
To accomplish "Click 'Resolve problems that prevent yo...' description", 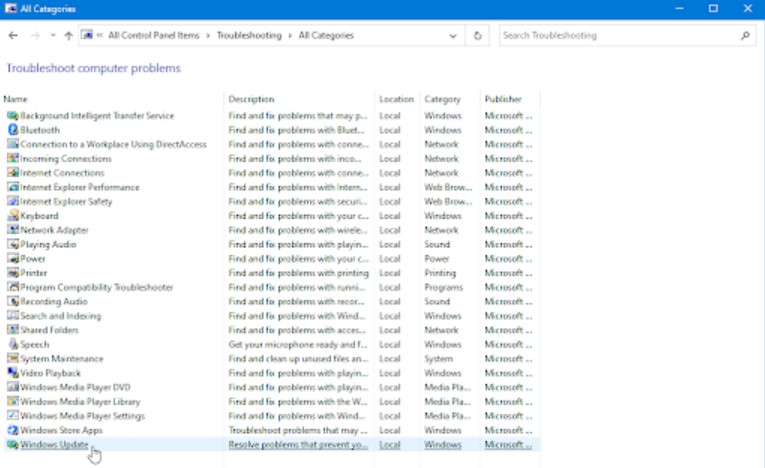I will (298, 445).
